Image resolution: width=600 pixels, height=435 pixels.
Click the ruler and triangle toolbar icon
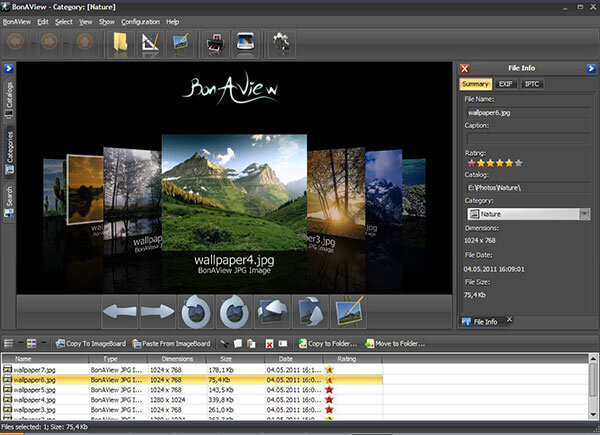point(151,43)
